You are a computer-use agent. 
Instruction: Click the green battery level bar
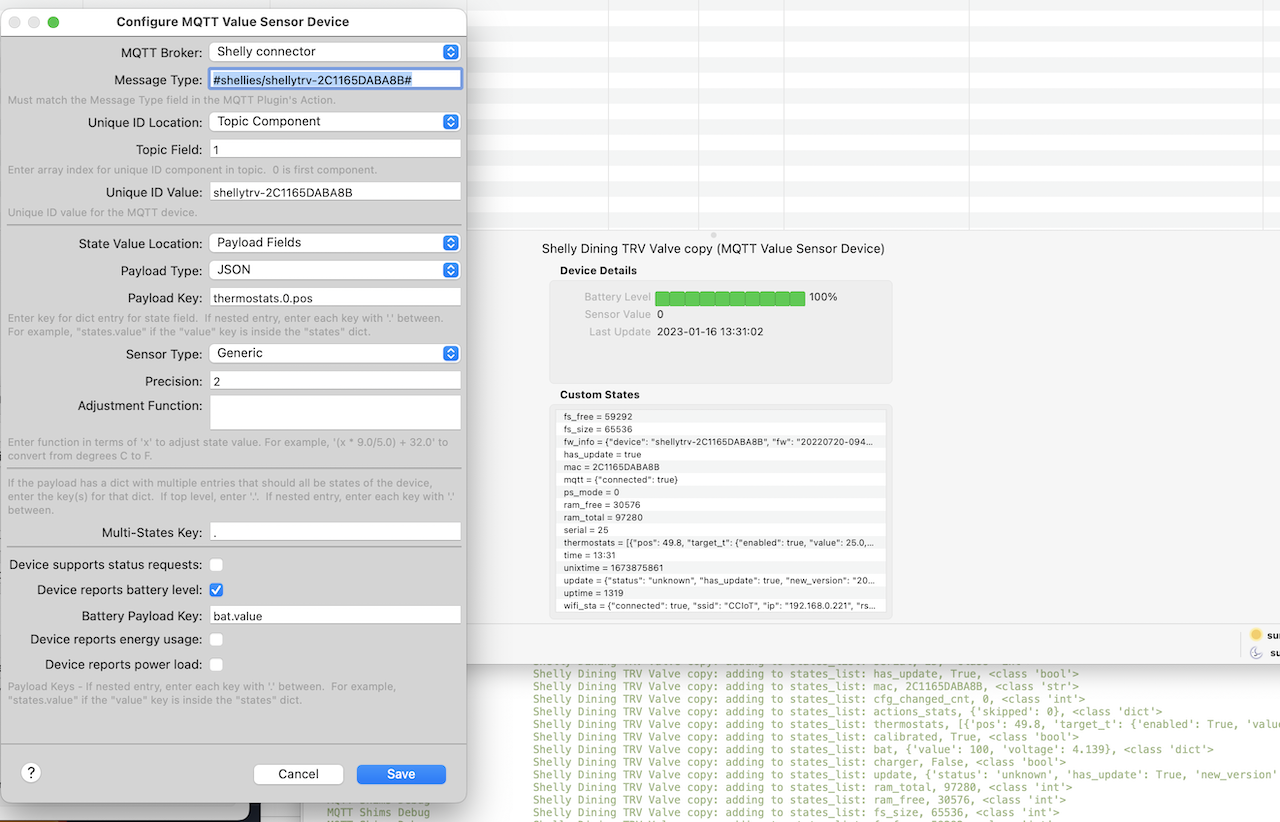(x=730, y=298)
